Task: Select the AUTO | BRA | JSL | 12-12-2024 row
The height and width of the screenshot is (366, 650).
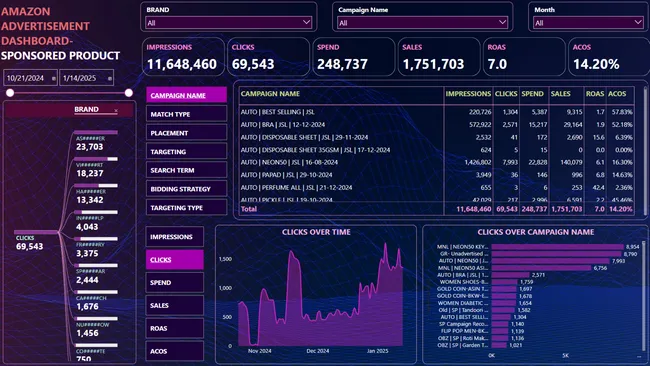Action: point(437,124)
